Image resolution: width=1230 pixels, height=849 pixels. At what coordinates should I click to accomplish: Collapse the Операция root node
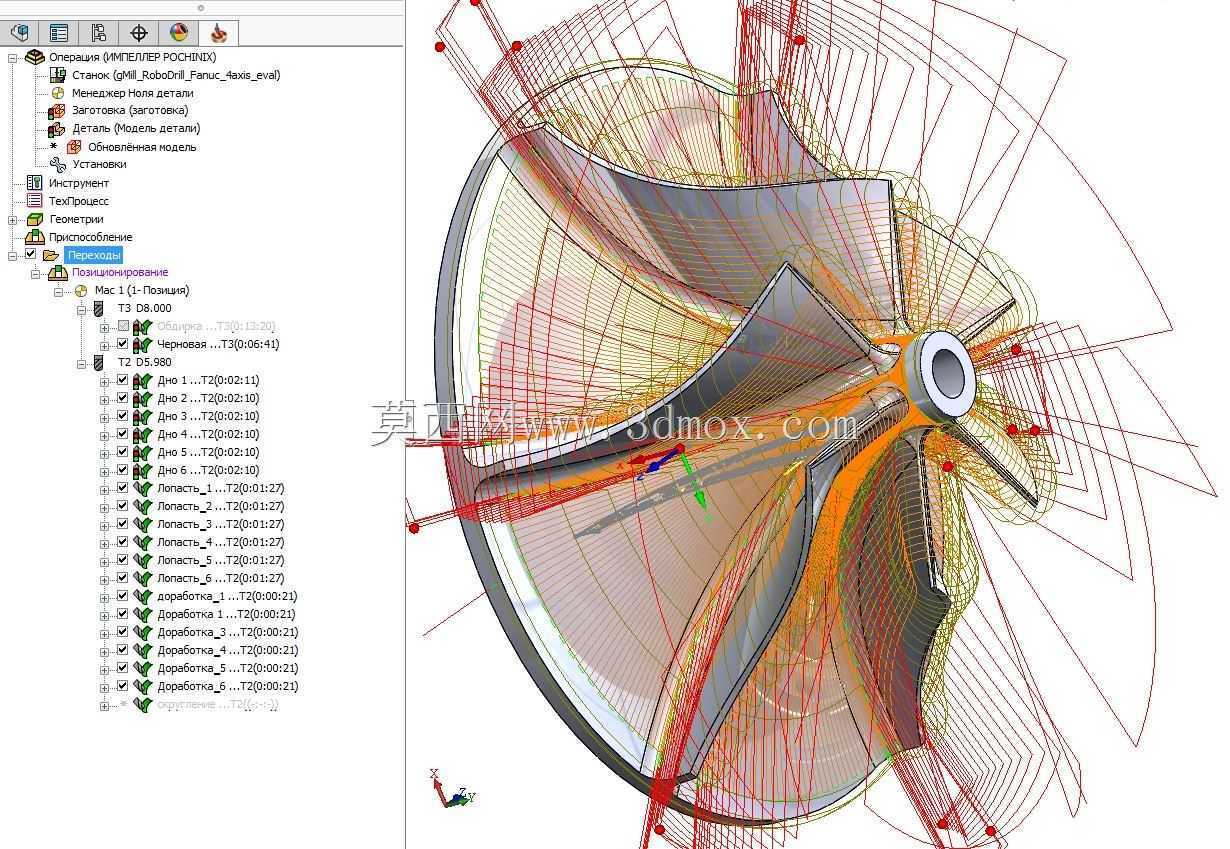pyautogui.click(x=13, y=57)
